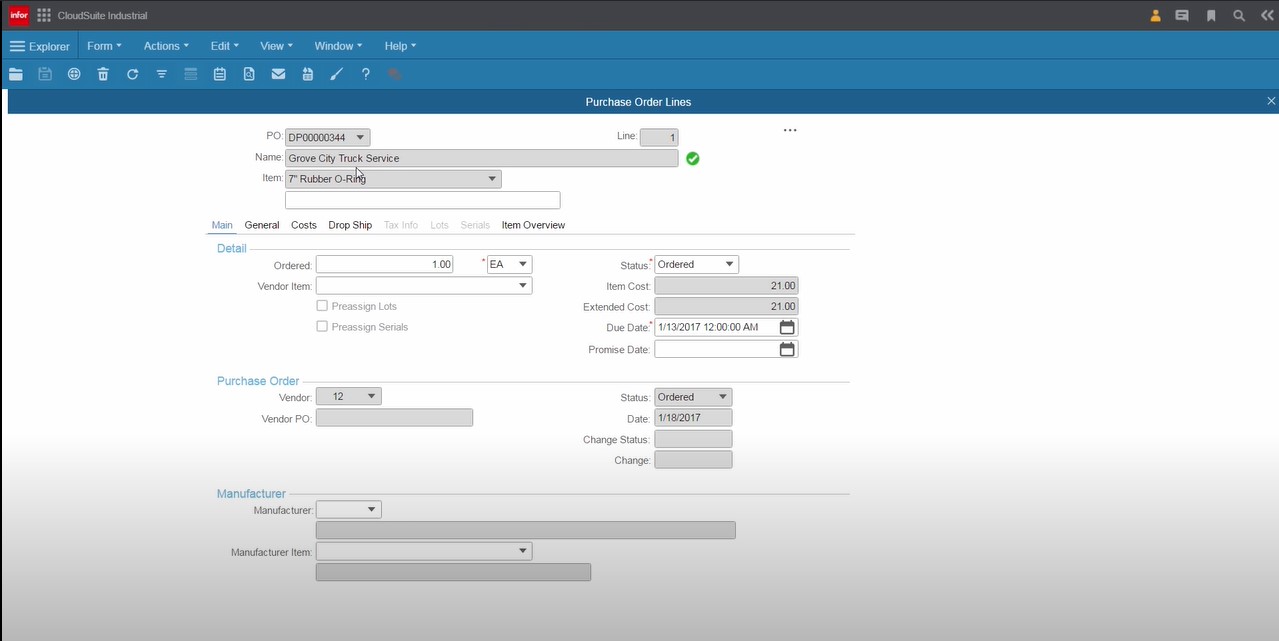Viewport: 1279px width, 641px height.
Task: Switch to the Drop Ship tab
Action: pyautogui.click(x=350, y=225)
